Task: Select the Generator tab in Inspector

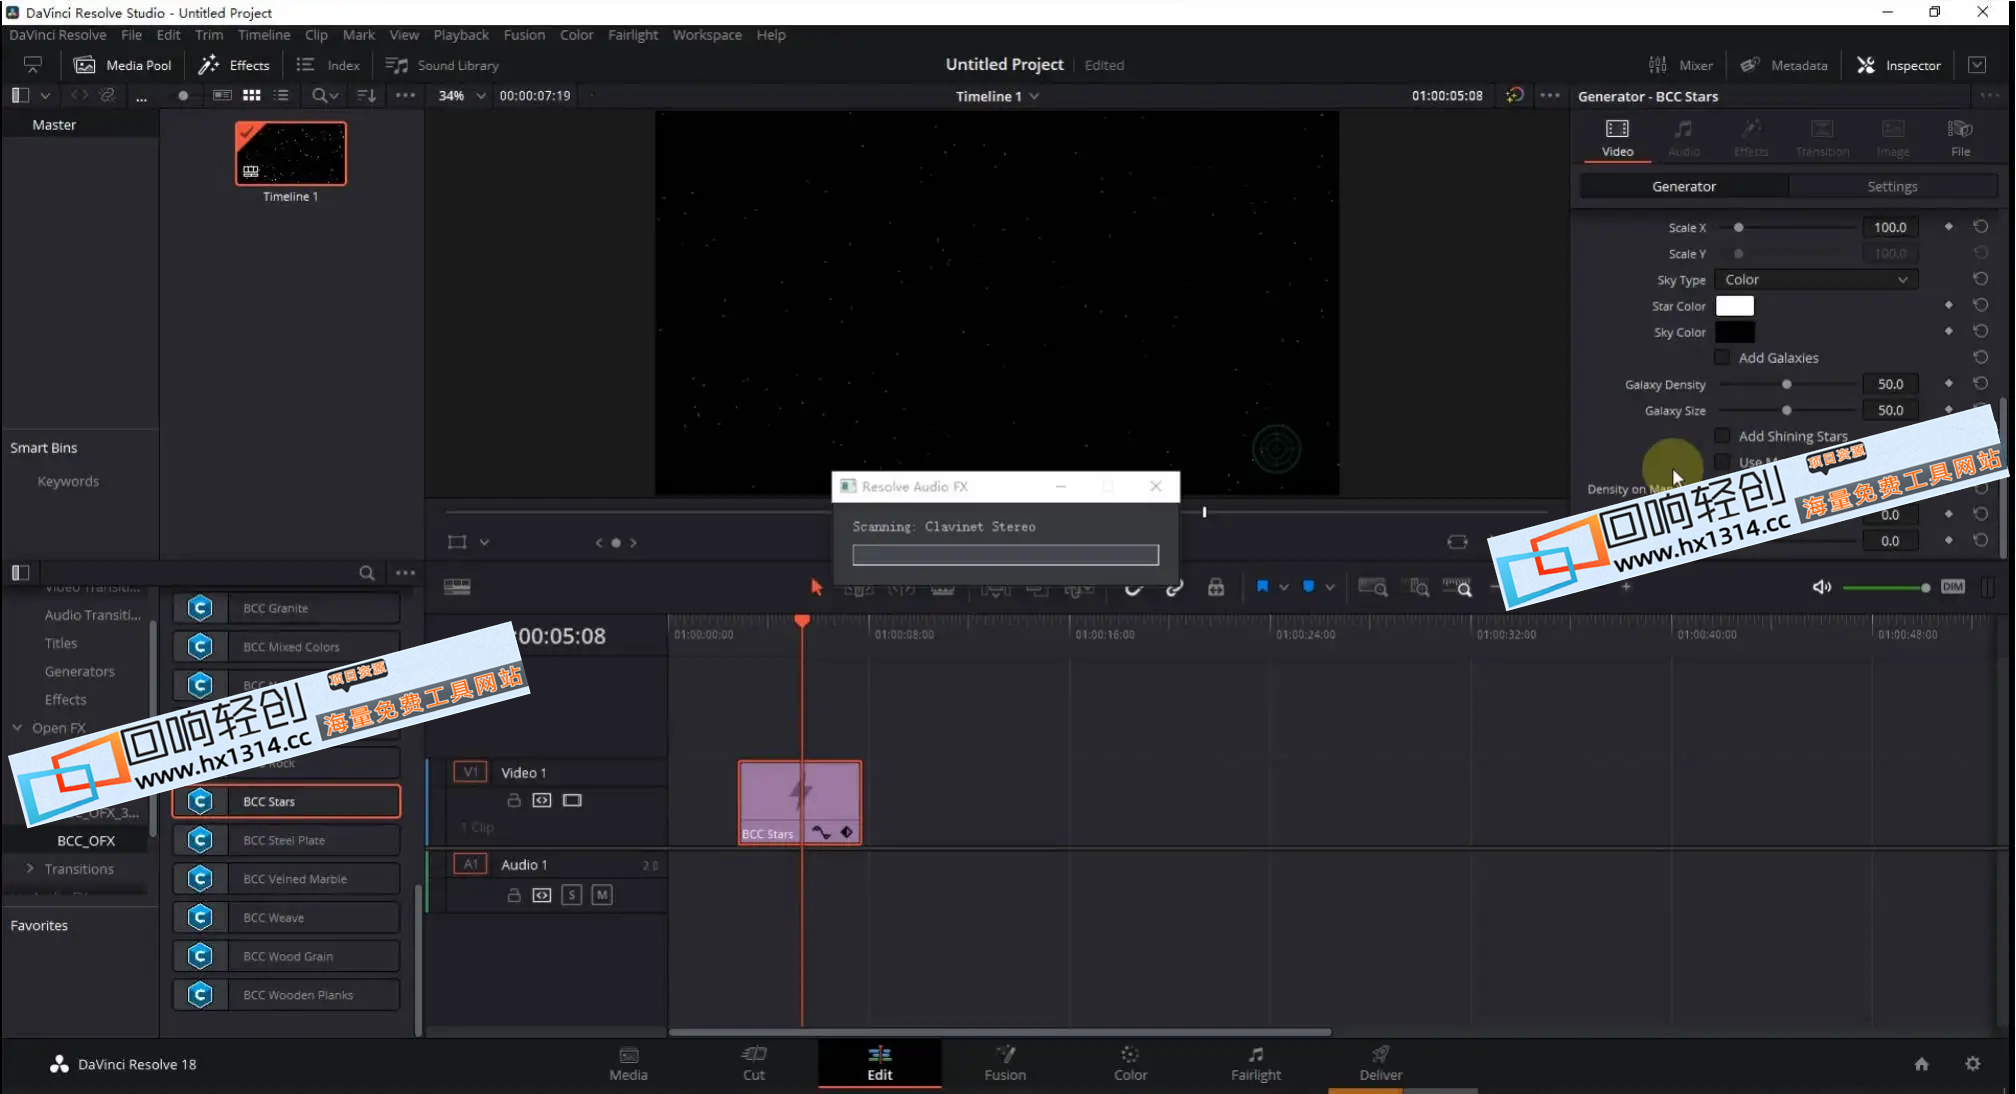Action: tap(1684, 187)
